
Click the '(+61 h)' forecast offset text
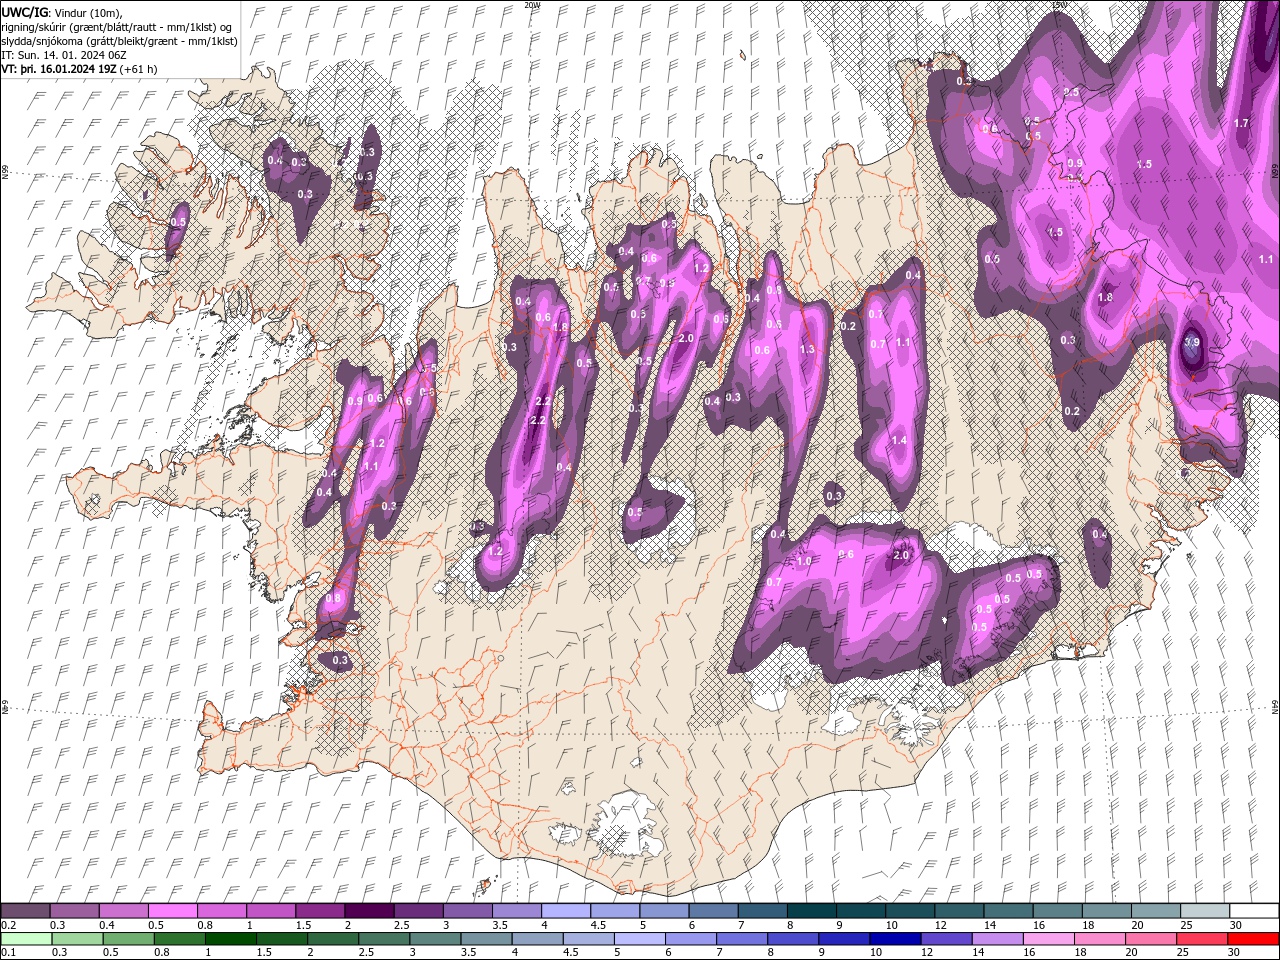tap(138, 69)
